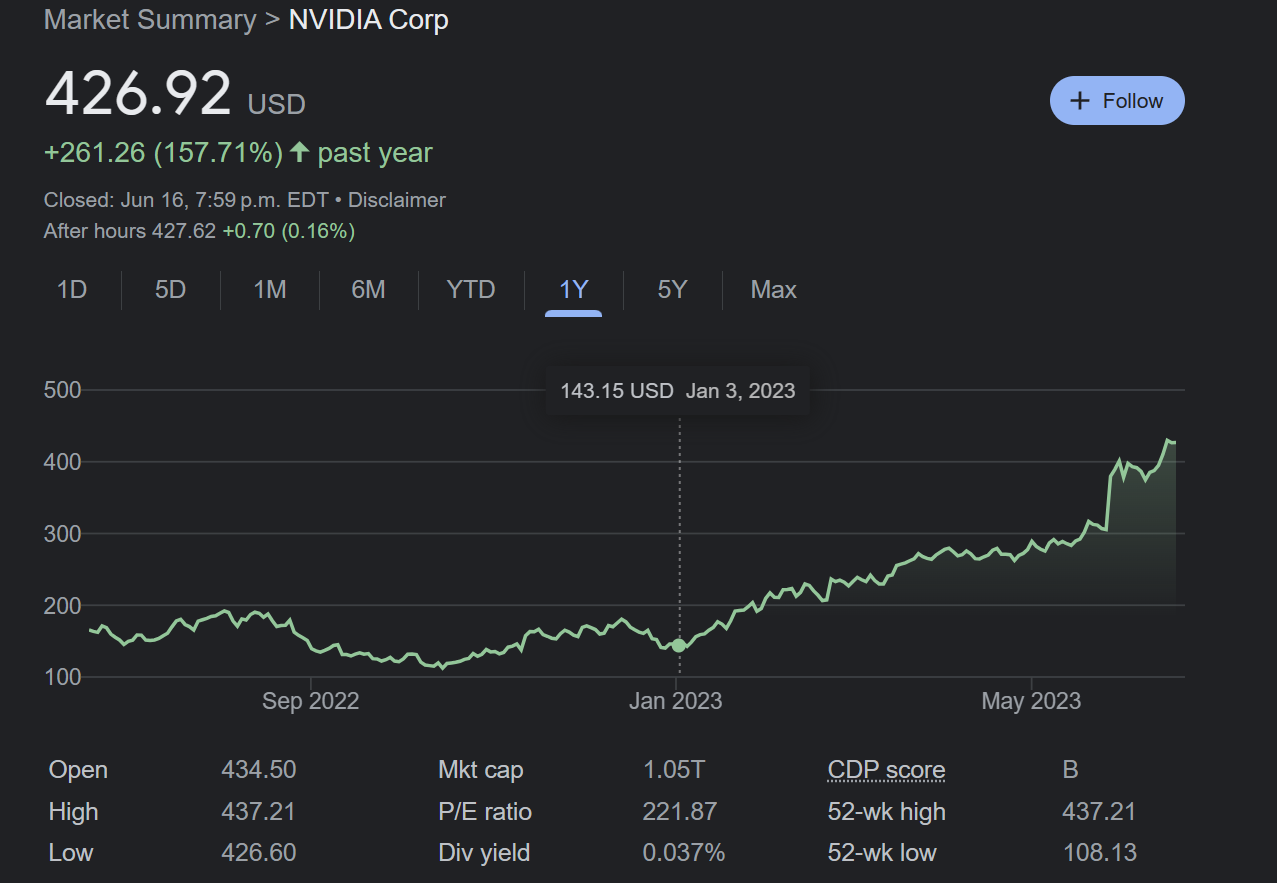
Task: Click the Sep 2022 axis label
Action: click(x=310, y=701)
